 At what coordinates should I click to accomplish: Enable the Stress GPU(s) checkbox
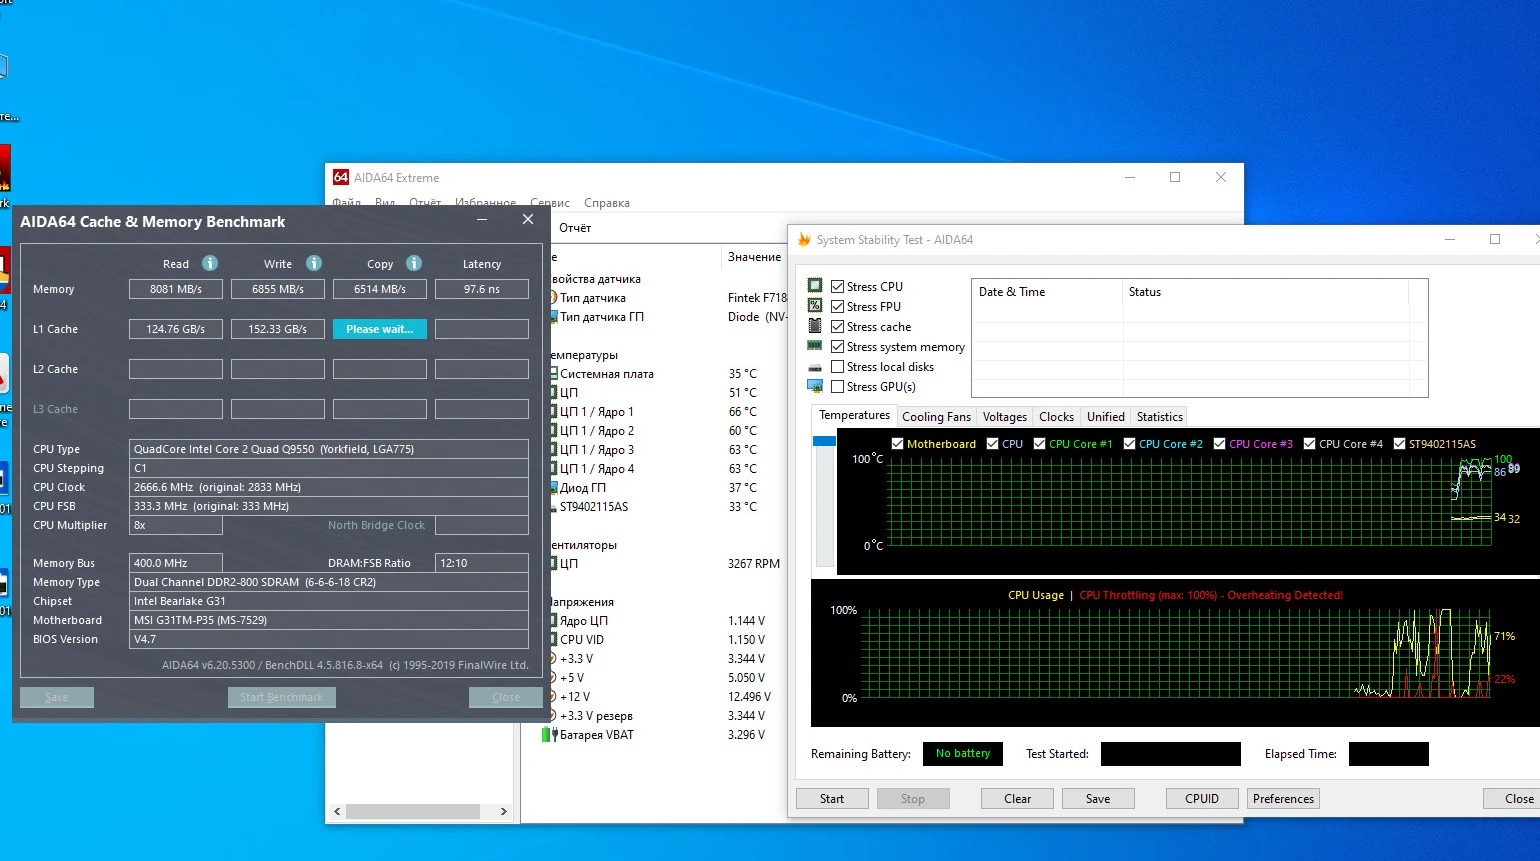click(x=838, y=387)
